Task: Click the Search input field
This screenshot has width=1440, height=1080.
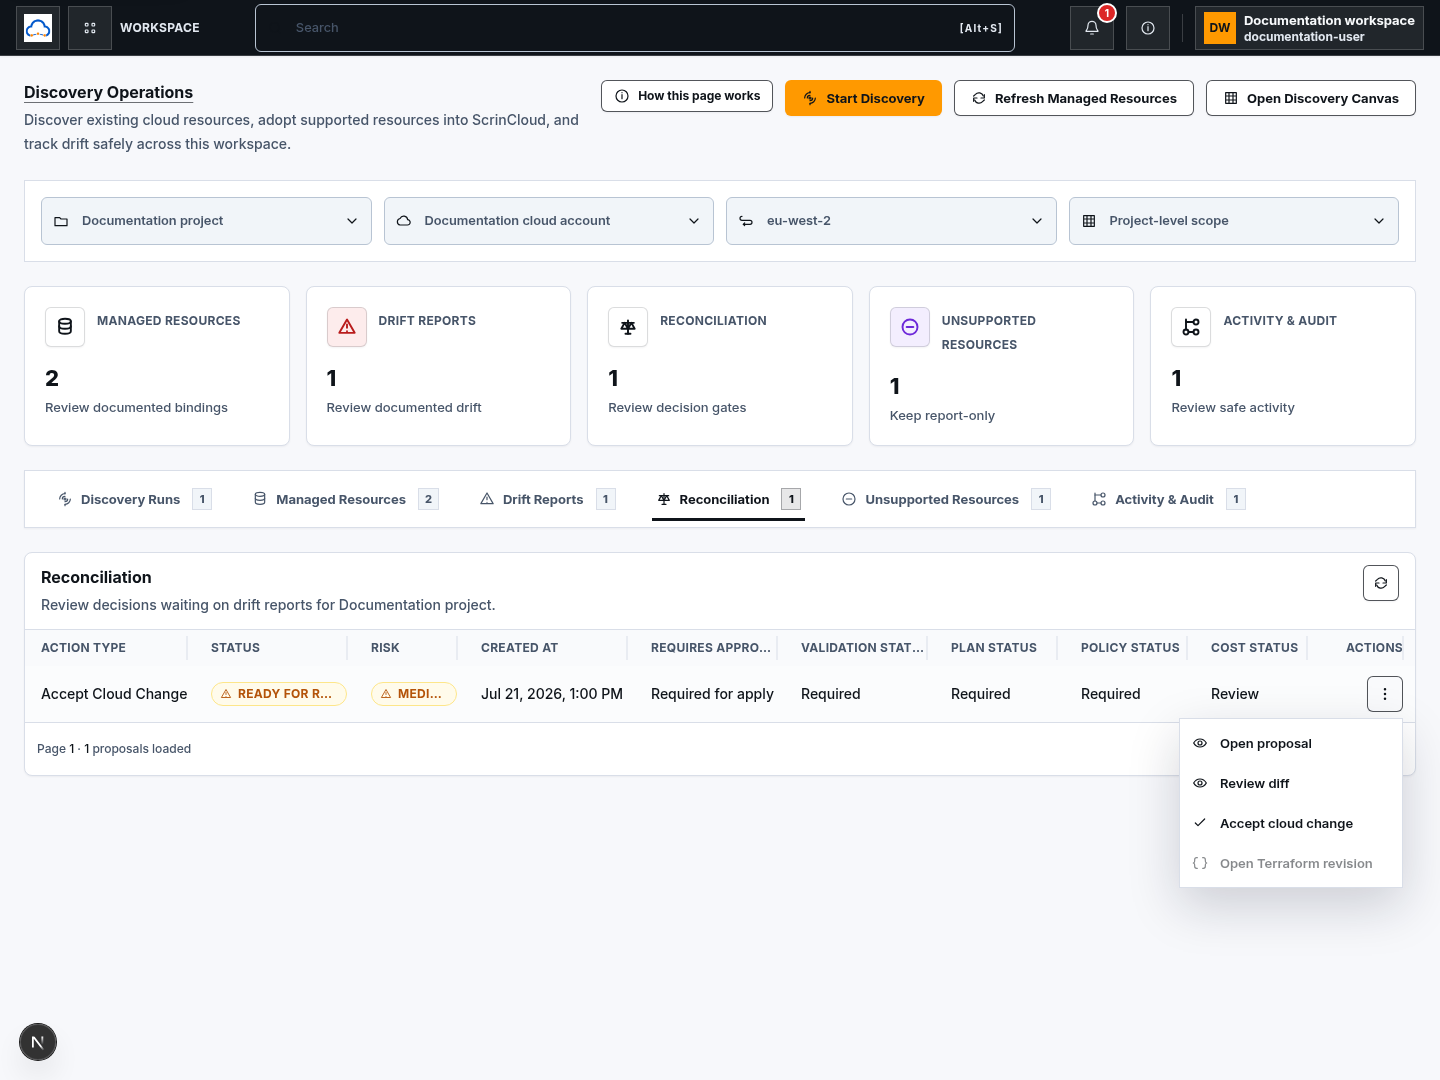Action: [x=635, y=28]
